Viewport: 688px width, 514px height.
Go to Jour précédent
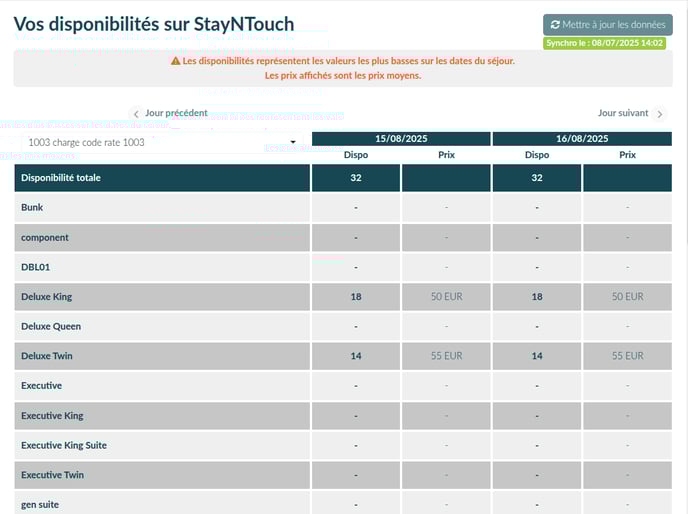176,113
